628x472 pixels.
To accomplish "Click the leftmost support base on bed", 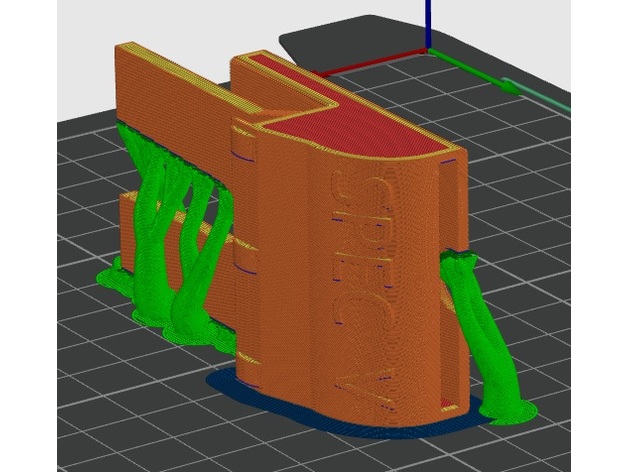I will (x=112, y=273).
